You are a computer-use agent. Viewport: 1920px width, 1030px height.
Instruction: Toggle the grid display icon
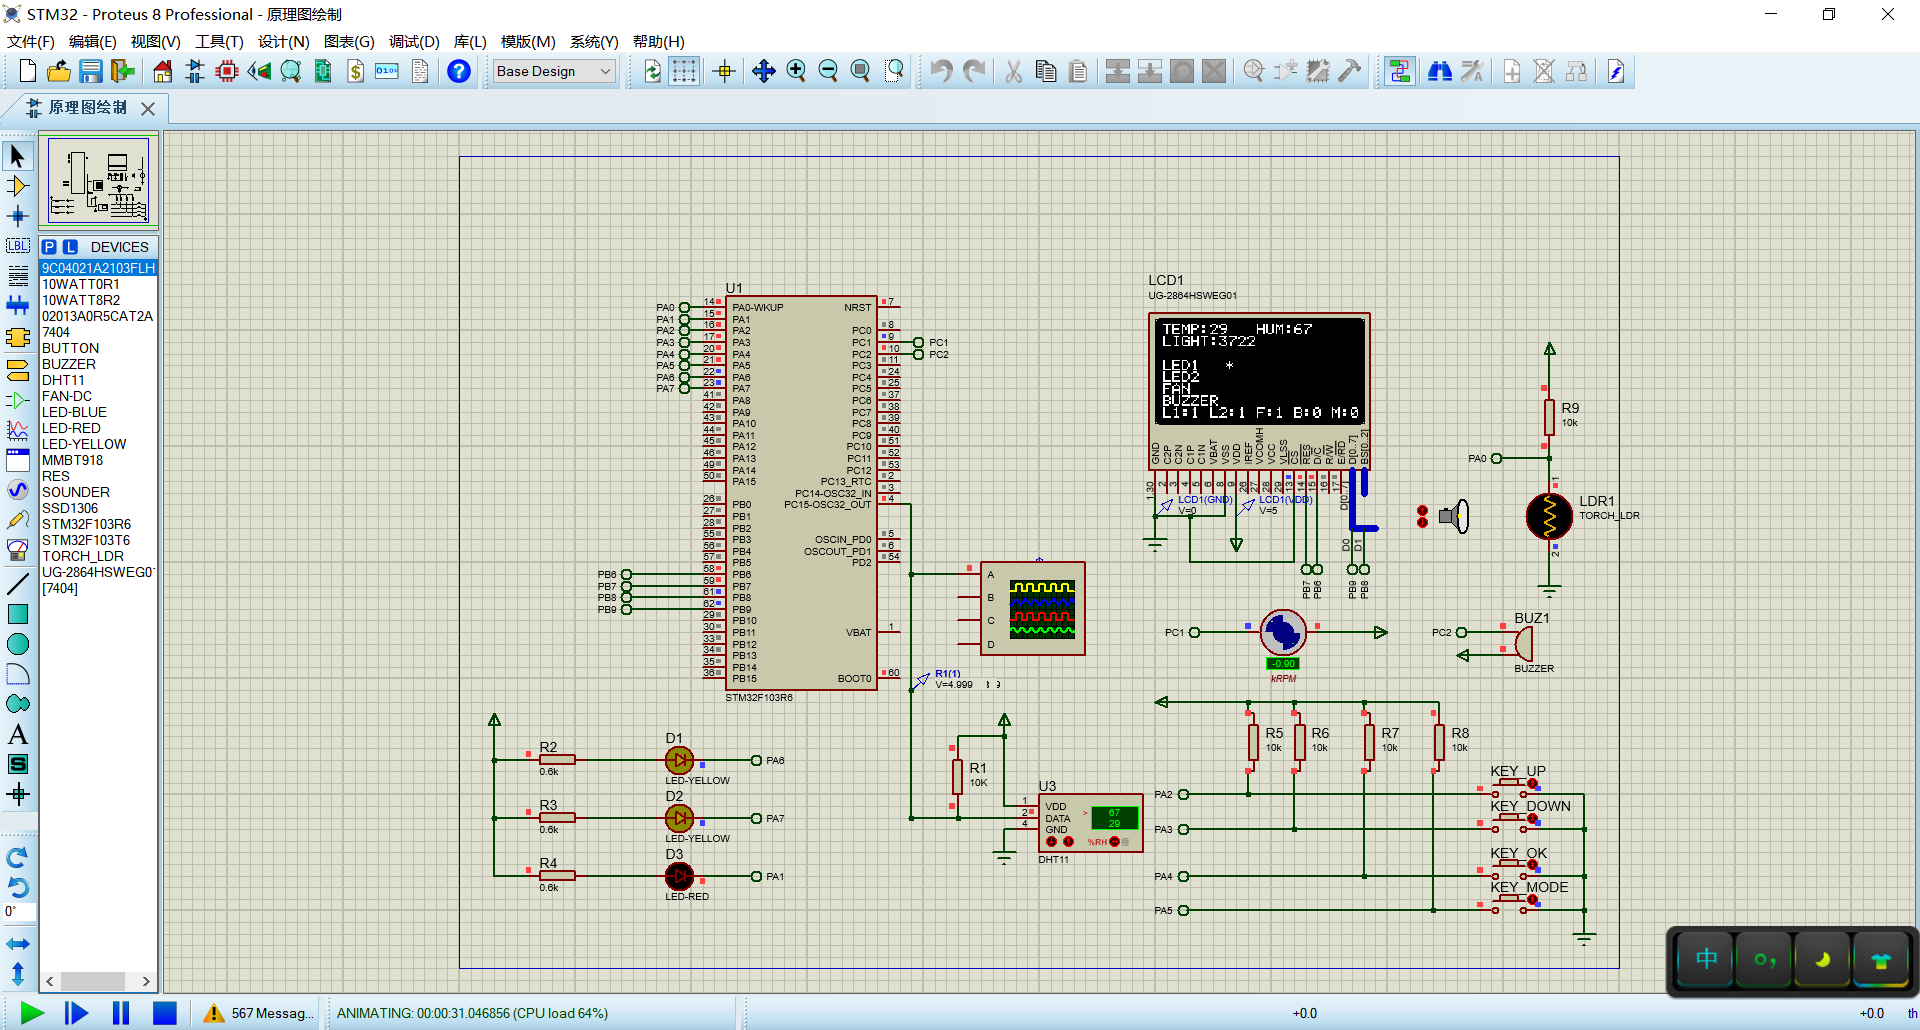[684, 71]
